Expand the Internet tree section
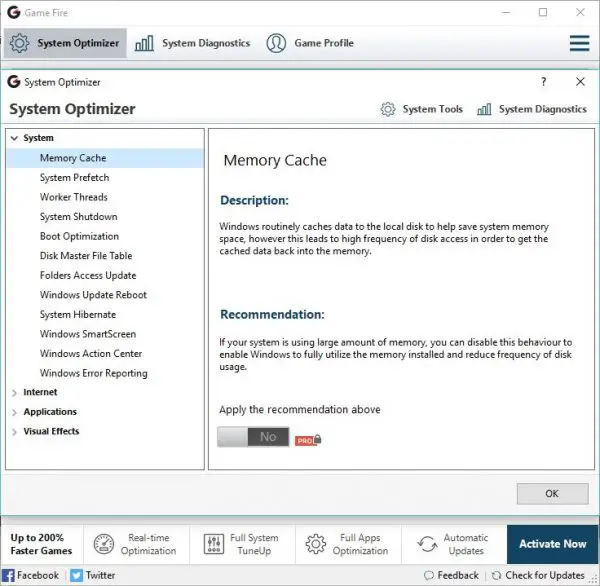 [x=14, y=393]
